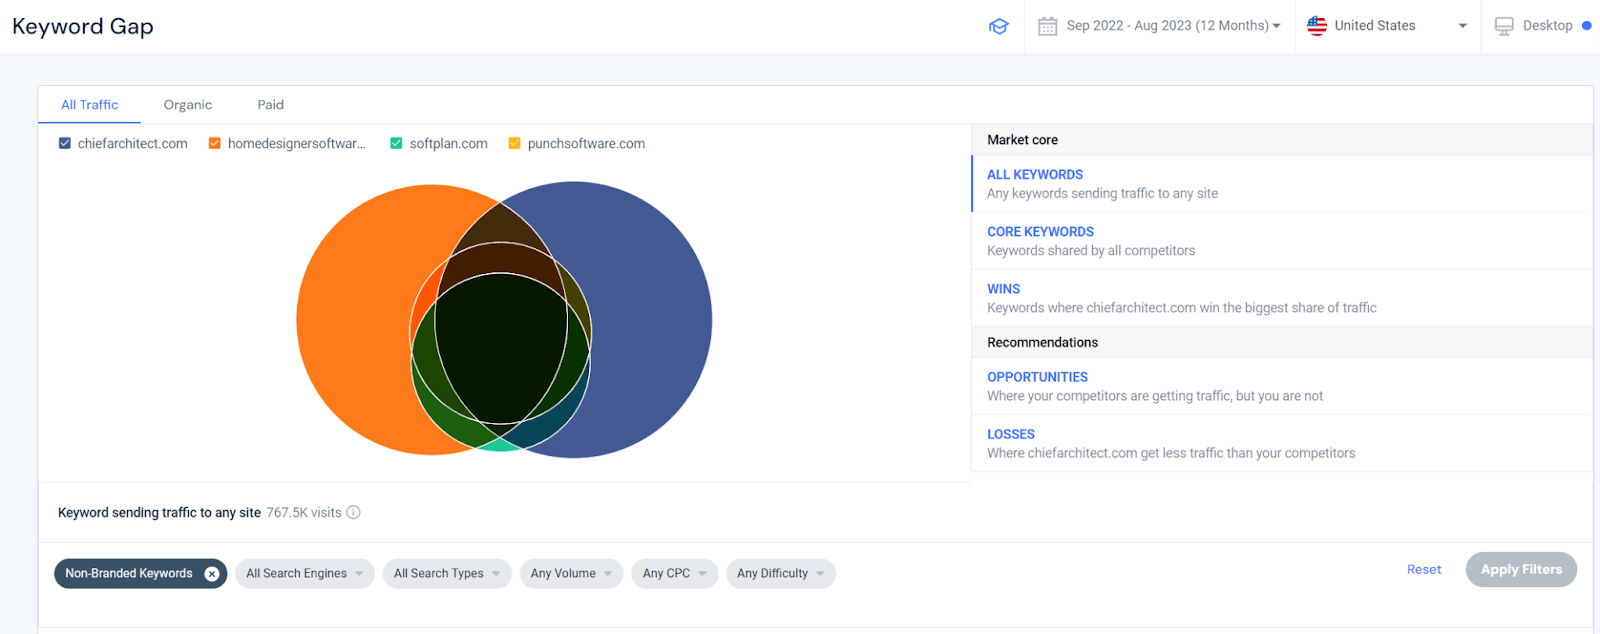Viewport: 1600px width, 634px height.
Task: Toggle punchsoftware.com checkbox
Action: point(514,143)
